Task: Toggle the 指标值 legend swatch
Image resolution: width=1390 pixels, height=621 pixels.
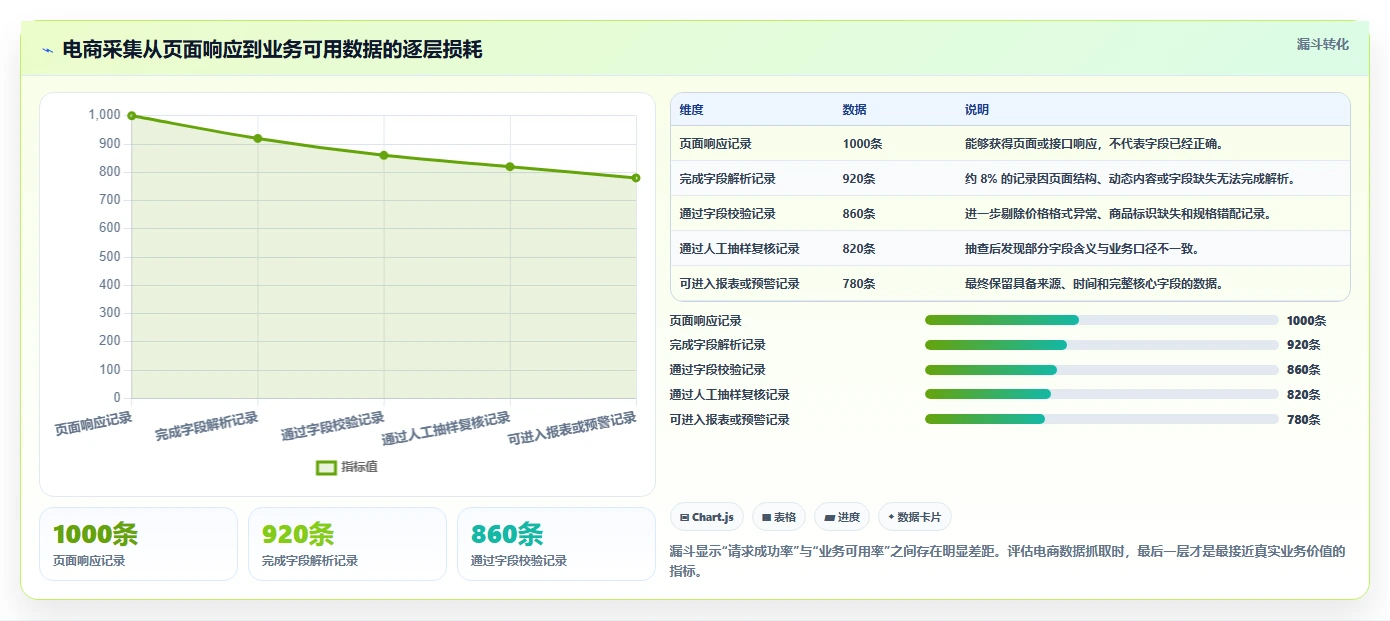Action: click(x=326, y=467)
